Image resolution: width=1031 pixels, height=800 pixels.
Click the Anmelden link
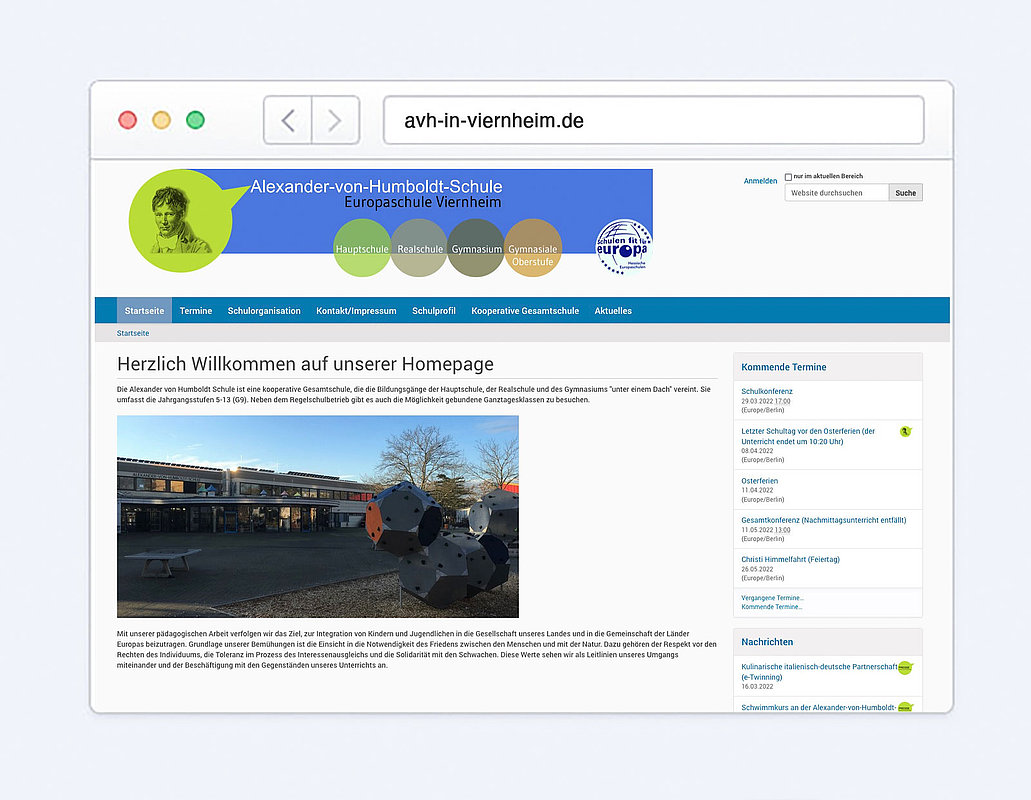tap(760, 181)
